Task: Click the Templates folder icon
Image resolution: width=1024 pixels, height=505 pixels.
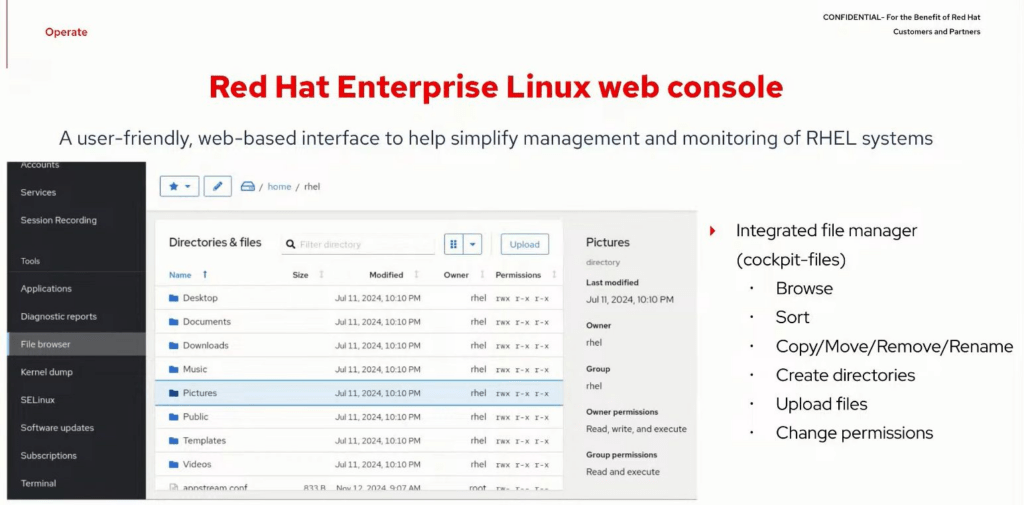Action: (x=173, y=441)
